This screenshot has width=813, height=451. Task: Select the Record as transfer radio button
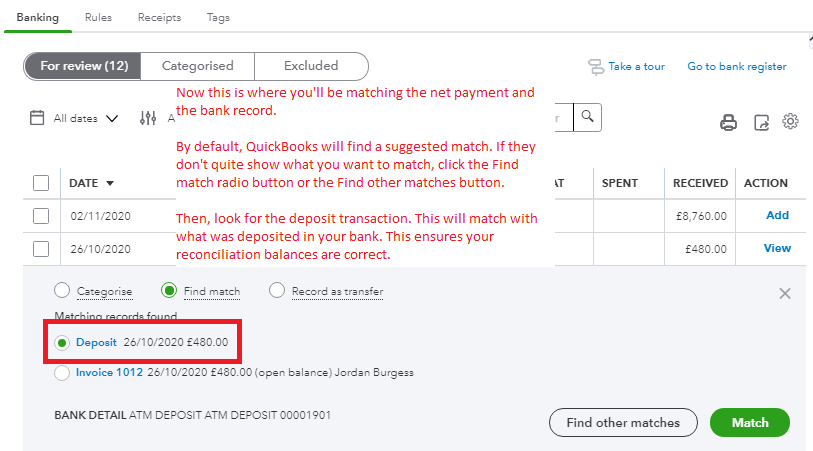(276, 291)
